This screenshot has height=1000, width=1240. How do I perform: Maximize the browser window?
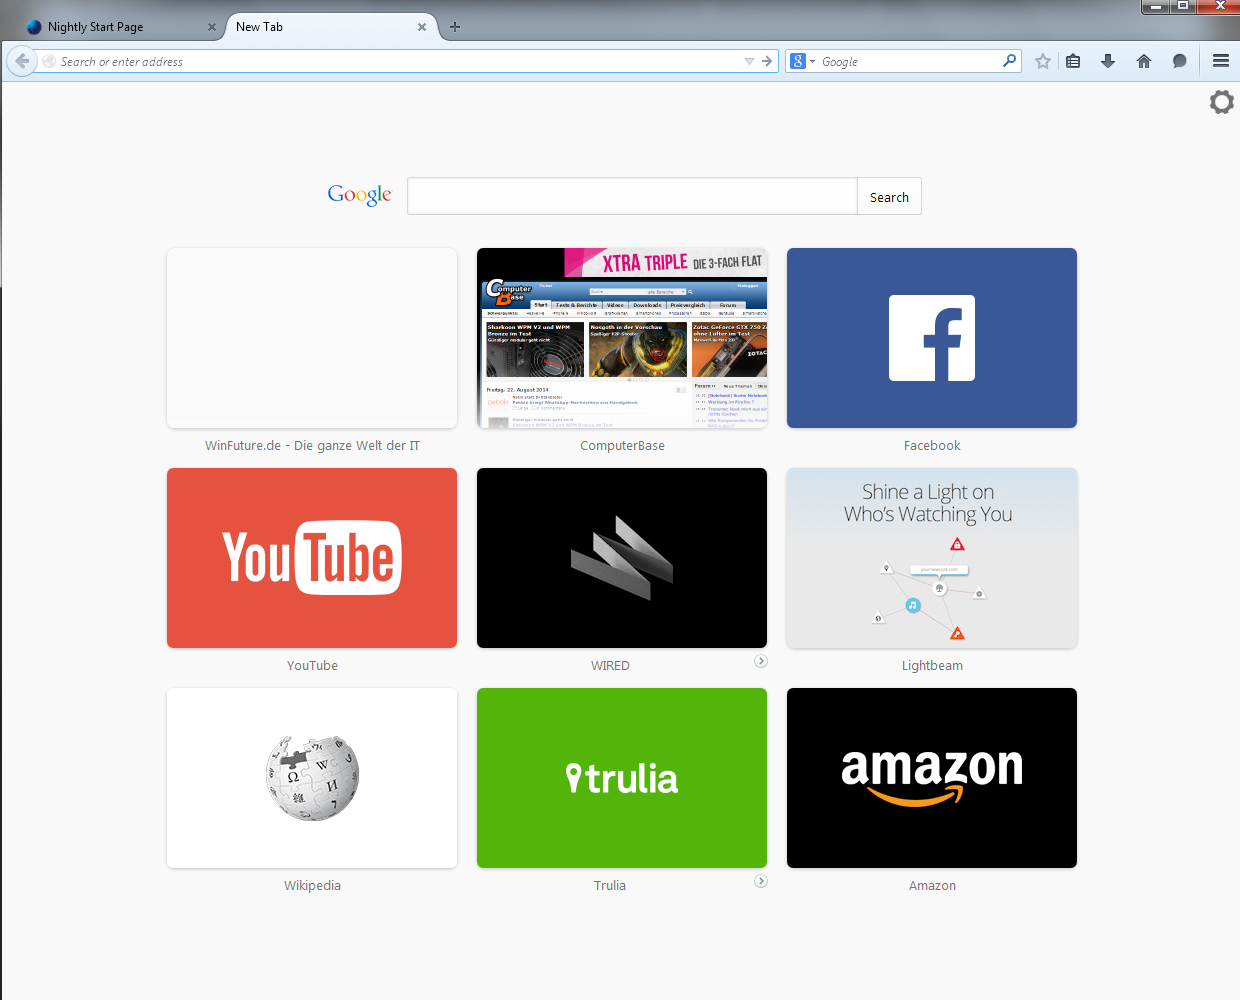click(1183, 6)
